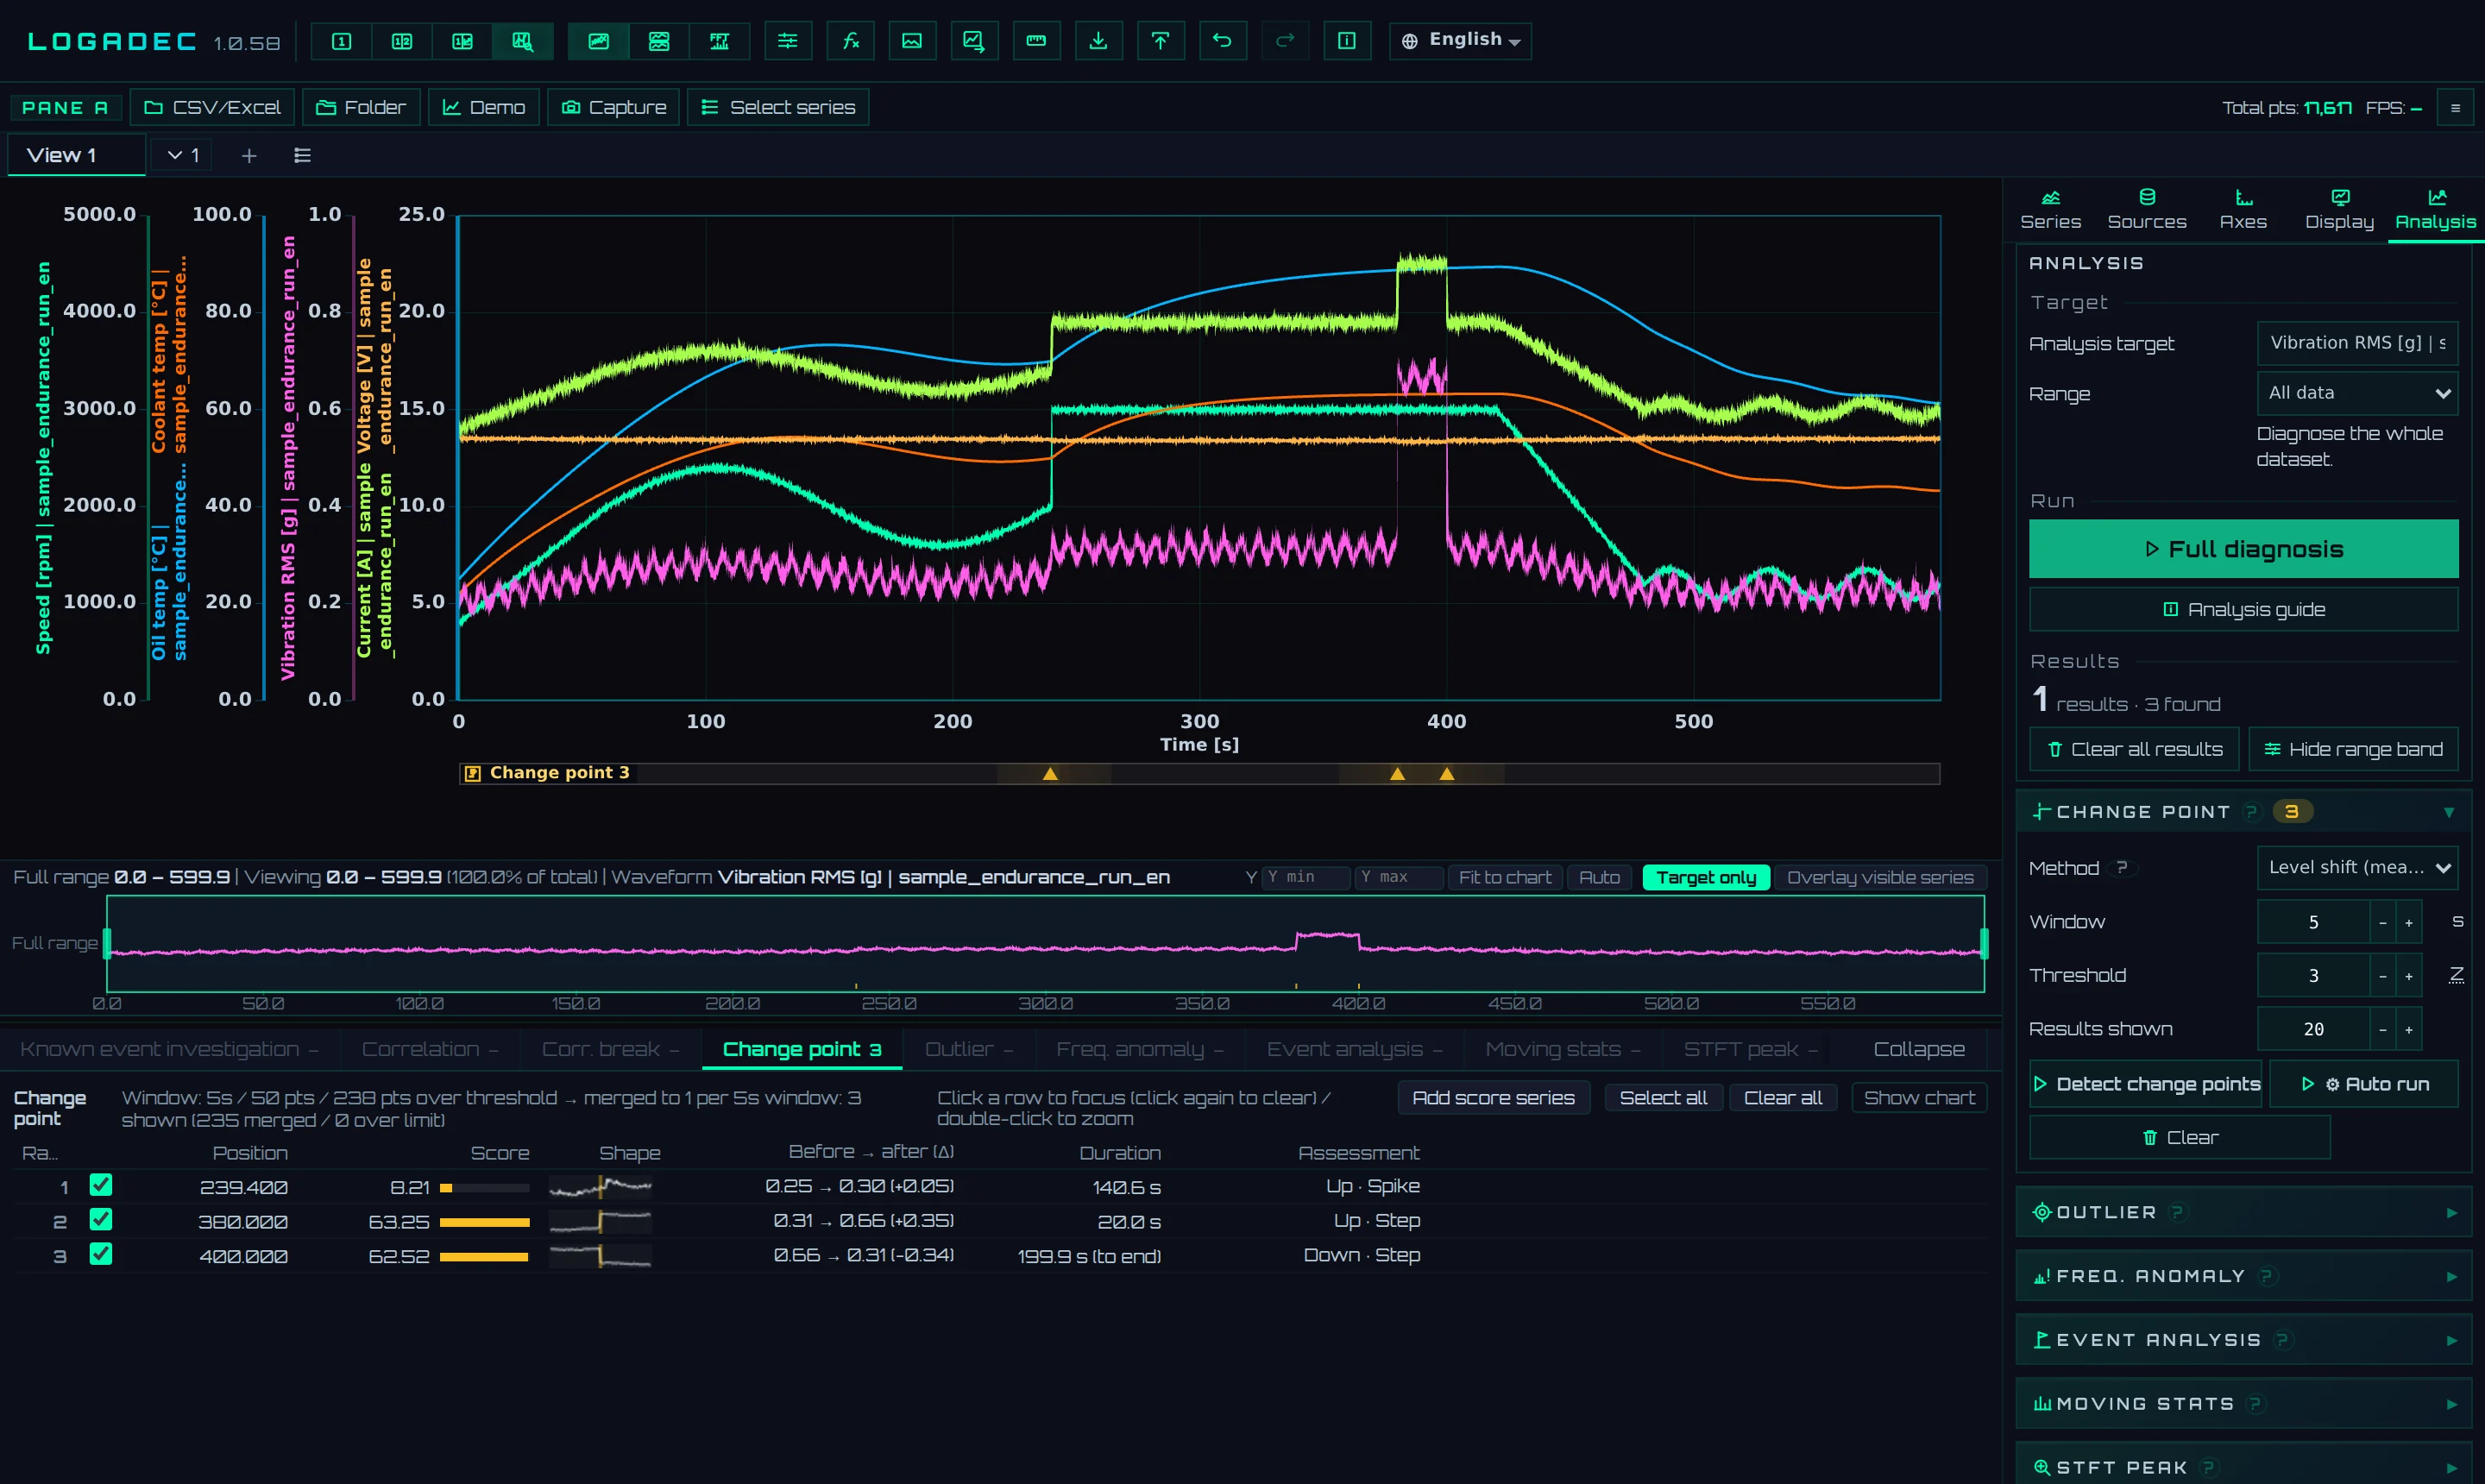This screenshot has width=2485, height=1484.
Task: Click Add score series button
Action: click(x=1493, y=1098)
